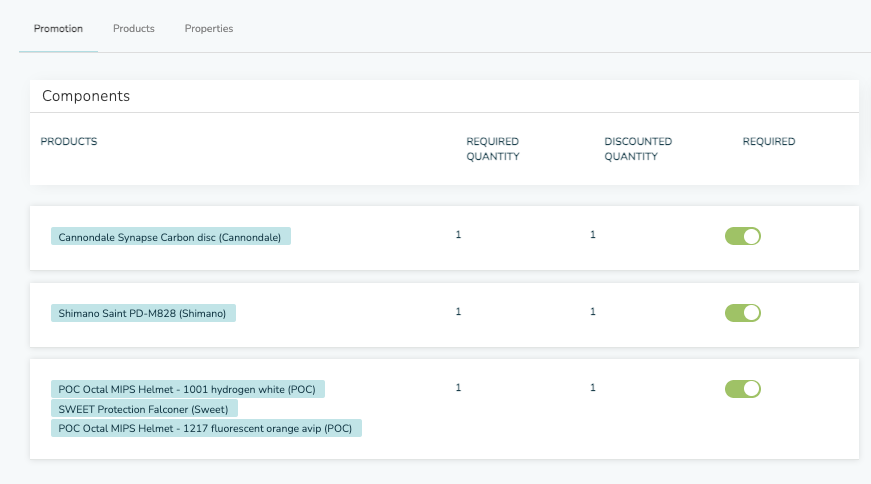The height and width of the screenshot is (484, 871).
Task: Switch to the Promotion tab
Action: tap(58, 29)
